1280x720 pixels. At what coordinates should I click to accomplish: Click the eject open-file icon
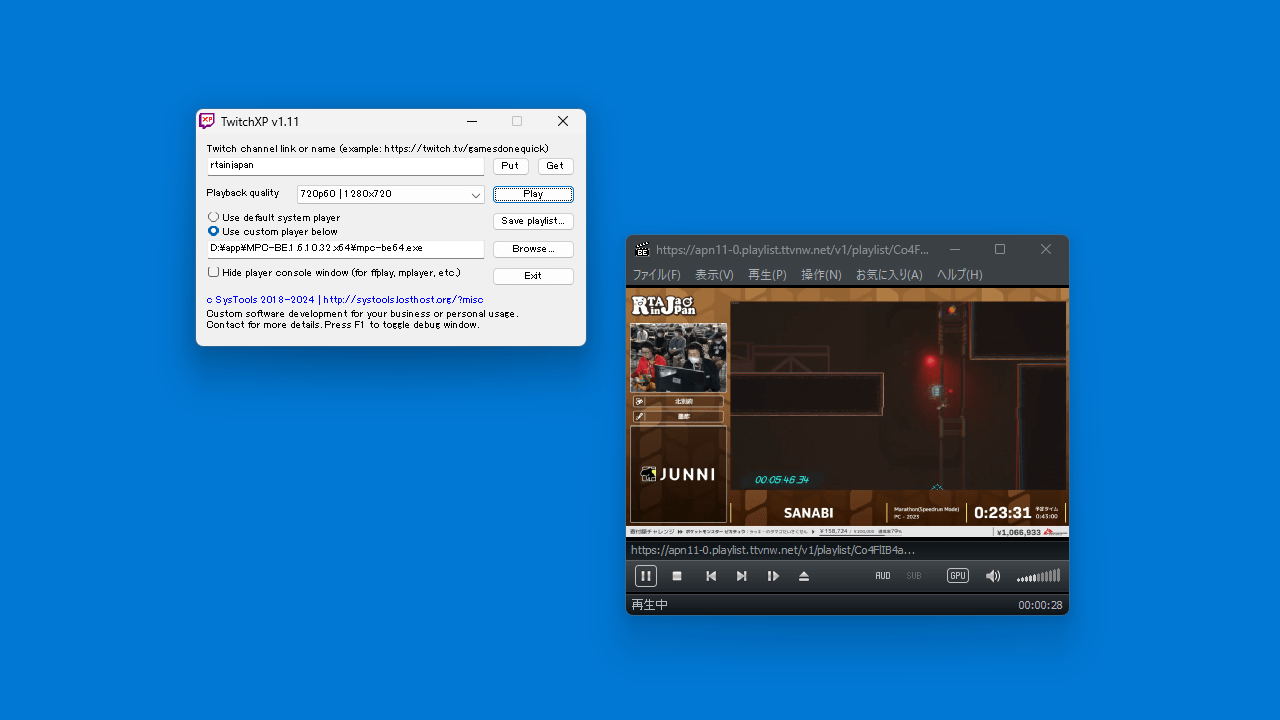click(804, 576)
